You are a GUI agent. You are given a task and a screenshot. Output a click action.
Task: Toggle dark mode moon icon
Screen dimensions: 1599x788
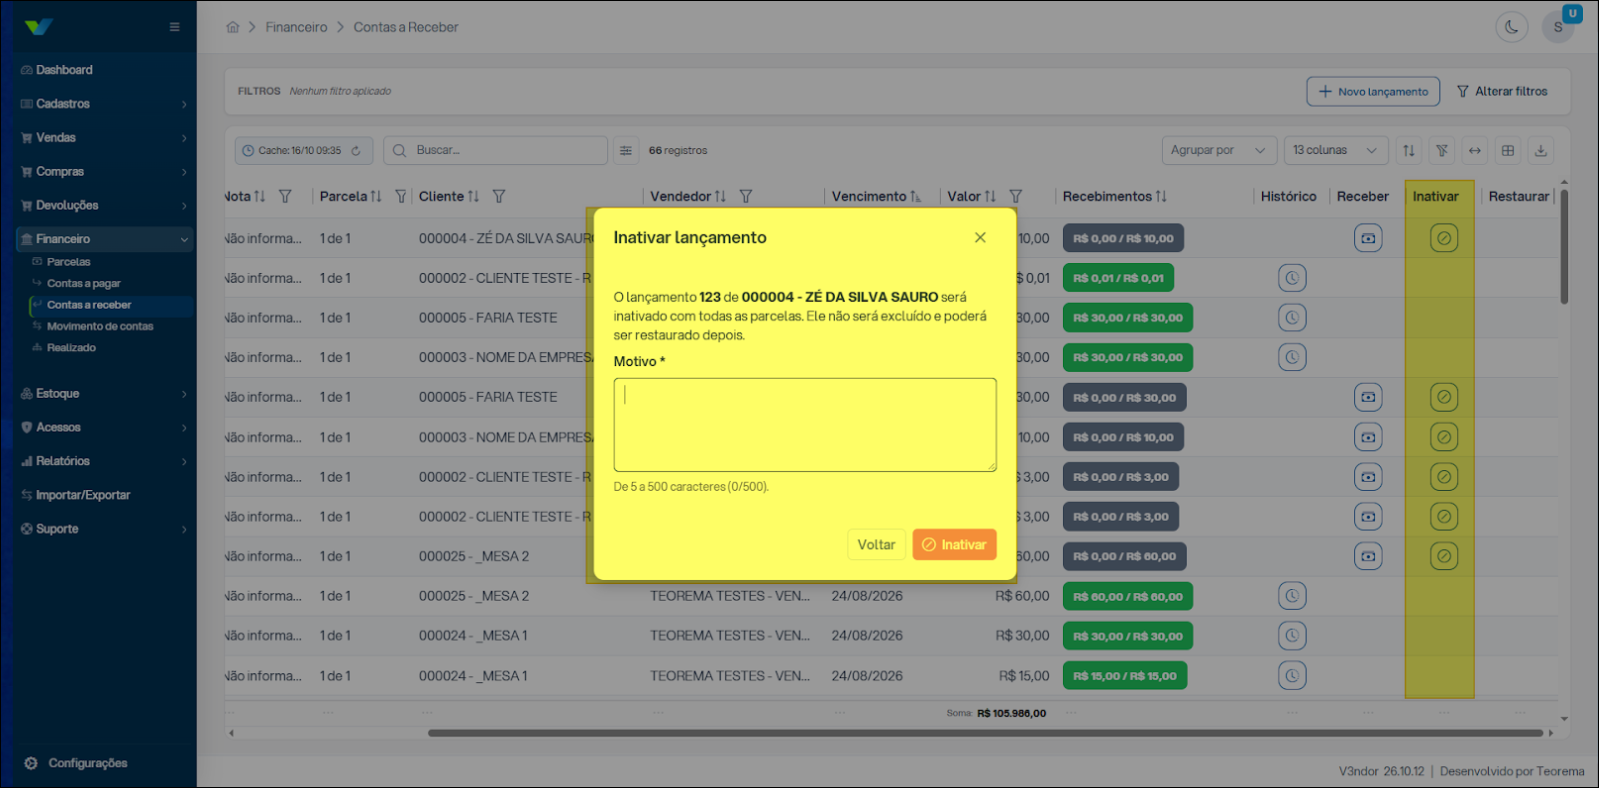pyautogui.click(x=1511, y=27)
